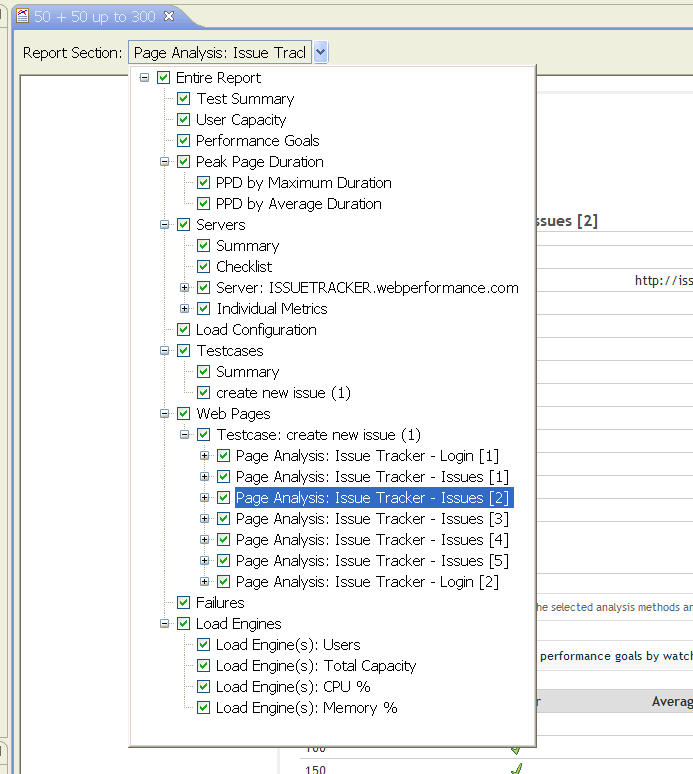Viewport: 693px width, 774px height.
Task: Collapse the Servers node
Action: [164, 225]
